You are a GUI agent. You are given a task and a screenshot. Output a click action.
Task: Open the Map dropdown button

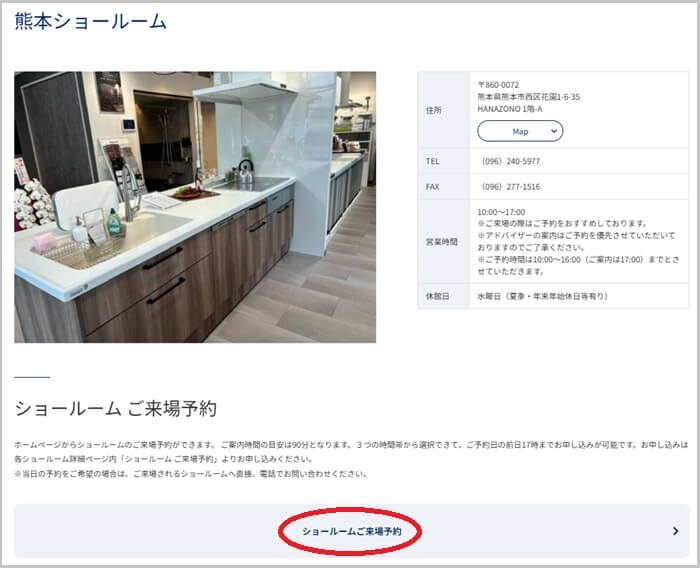coord(520,131)
